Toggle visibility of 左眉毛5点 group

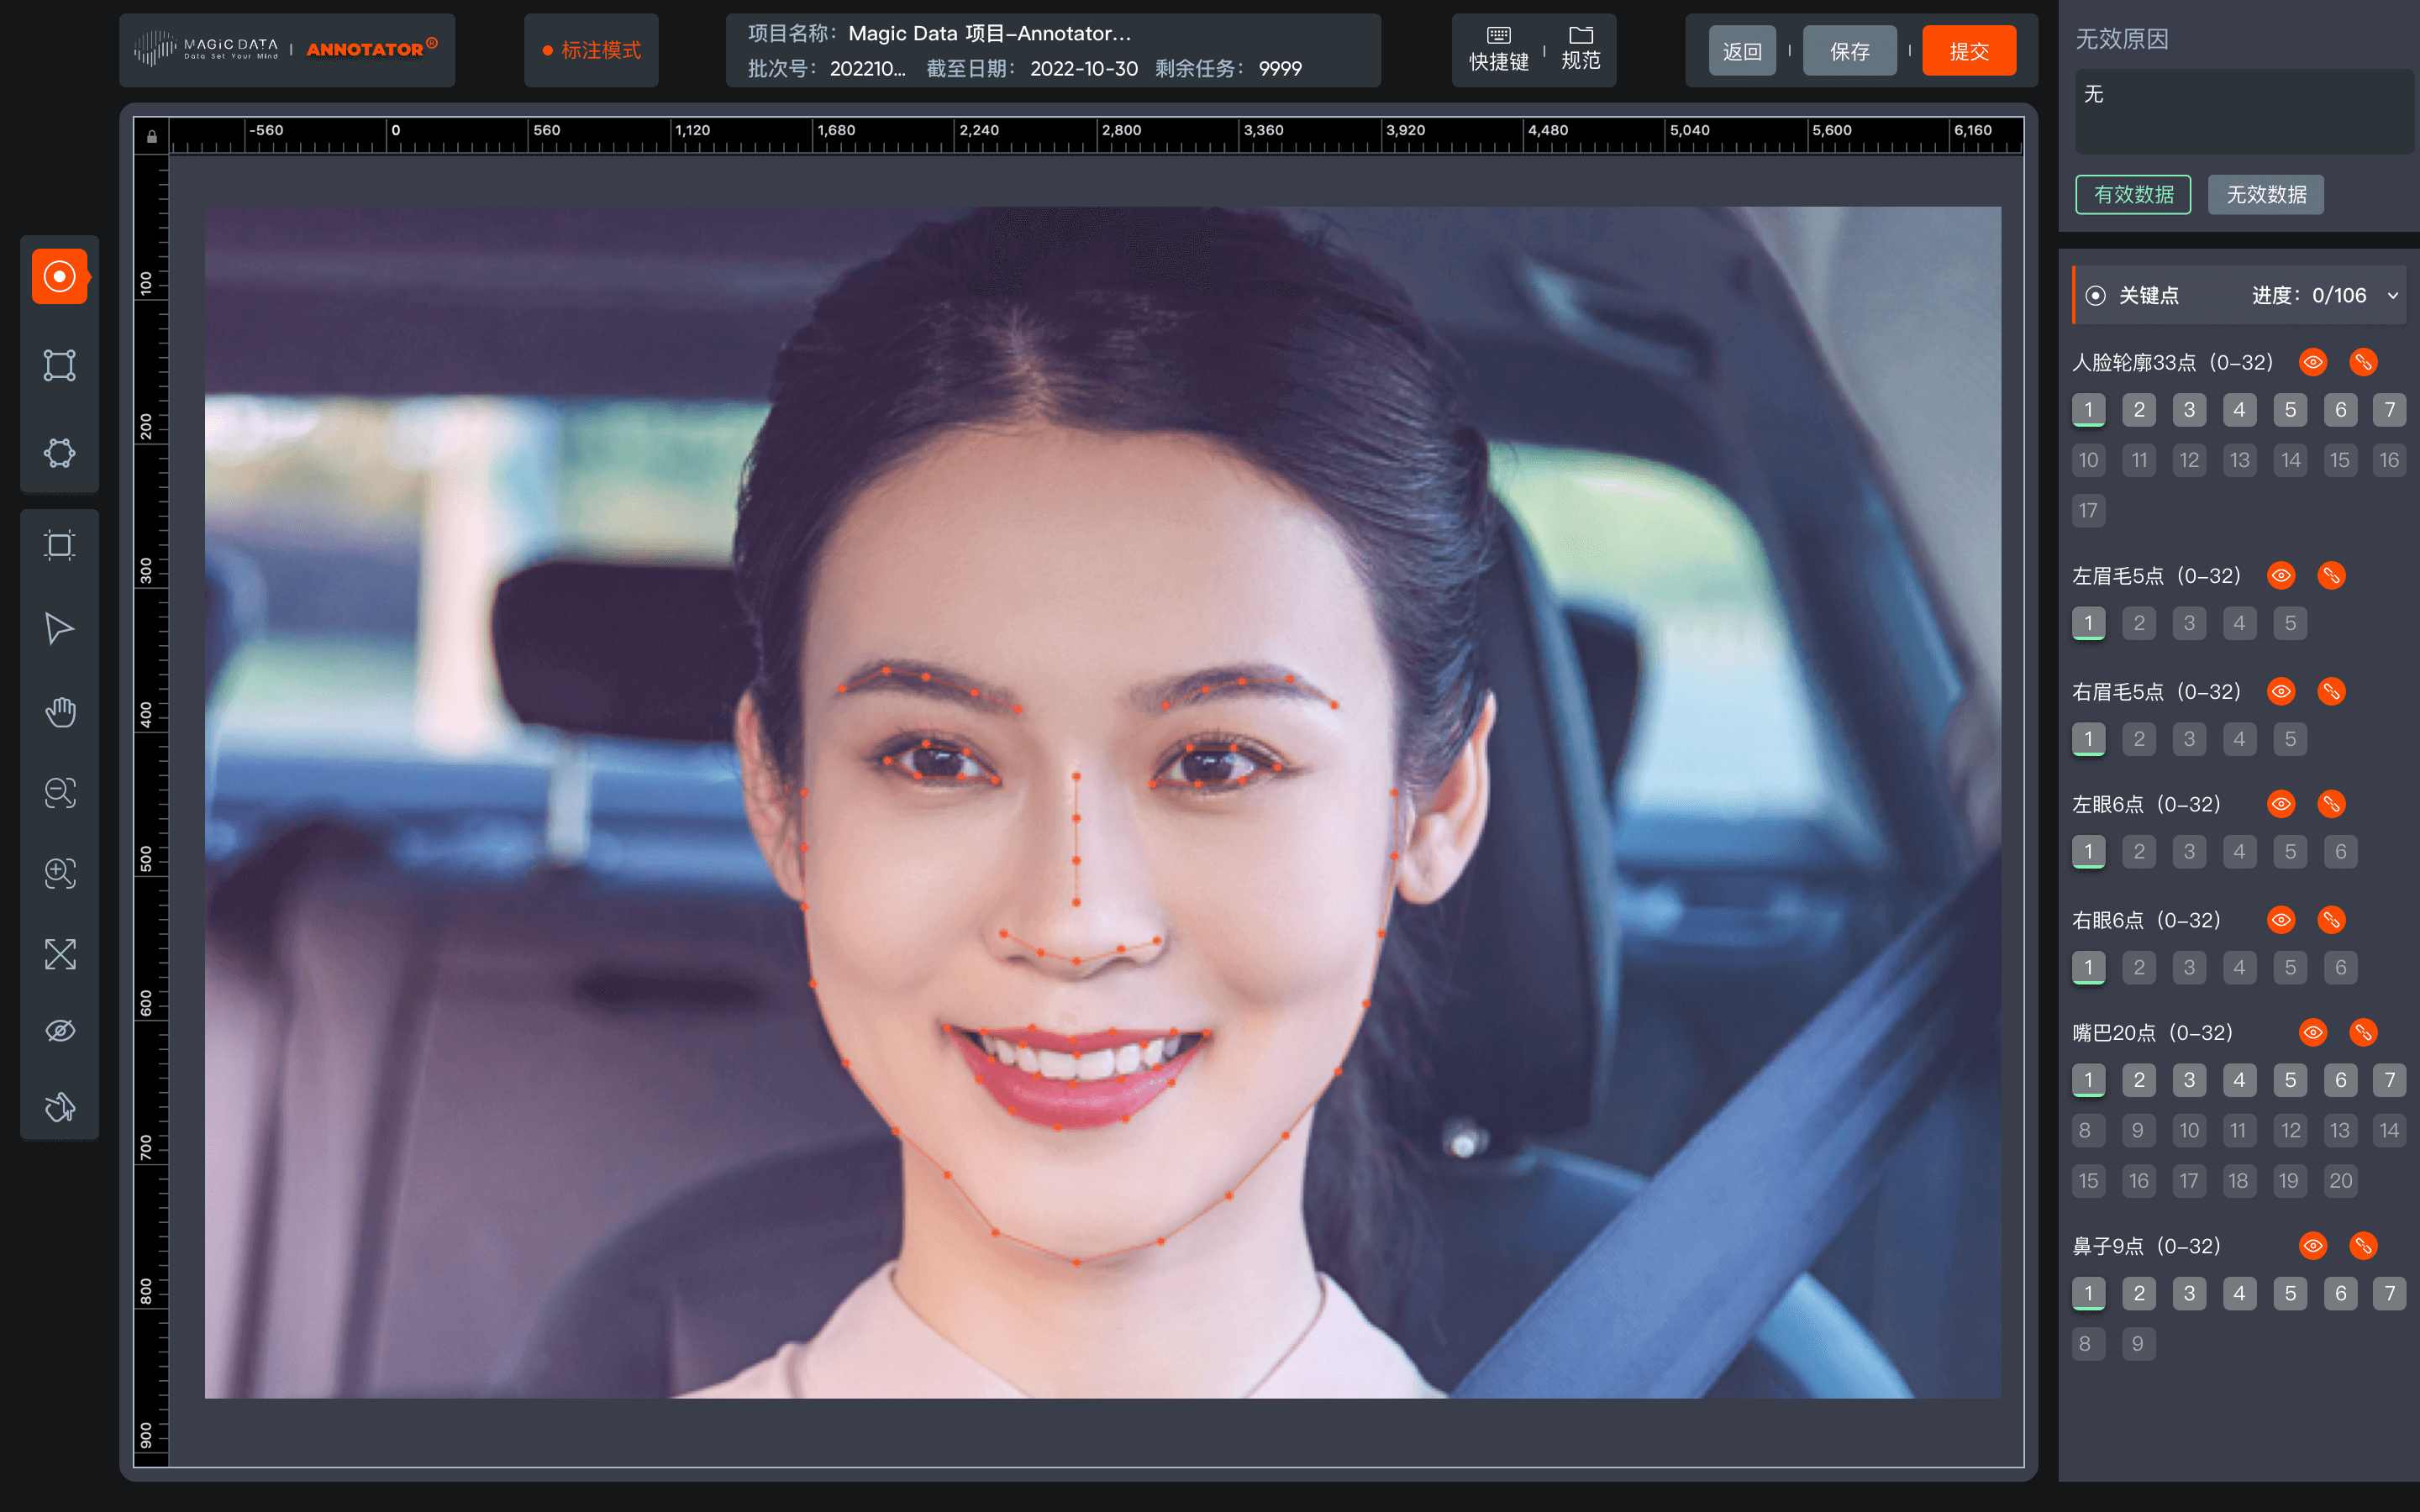coord(2281,575)
